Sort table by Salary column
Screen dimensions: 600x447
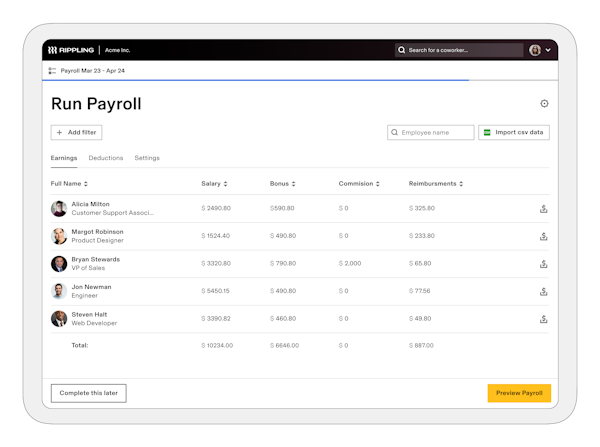tap(214, 184)
